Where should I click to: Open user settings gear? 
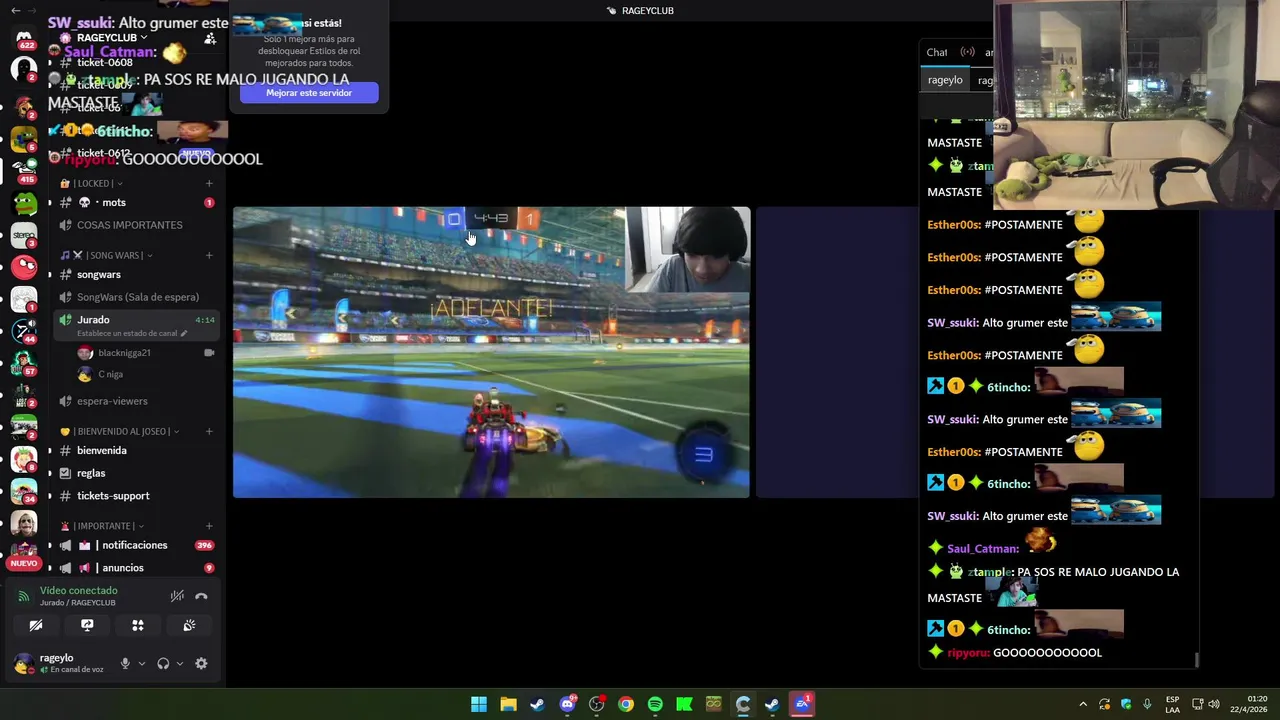pos(201,663)
